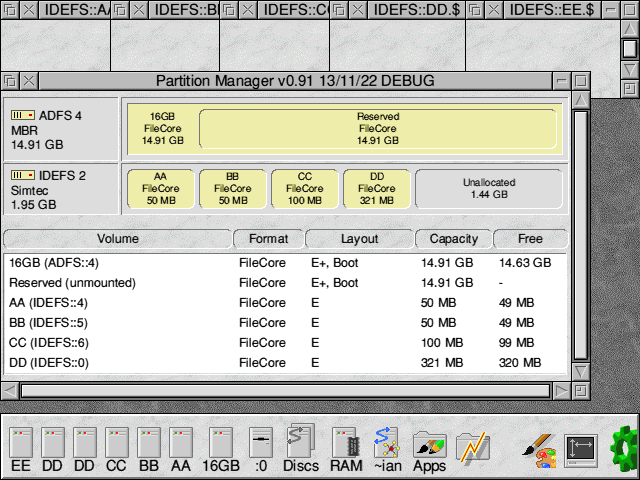The height and width of the screenshot is (480, 640).
Task: Click 99 MB free value of CC
Action: click(x=516, y=343)
